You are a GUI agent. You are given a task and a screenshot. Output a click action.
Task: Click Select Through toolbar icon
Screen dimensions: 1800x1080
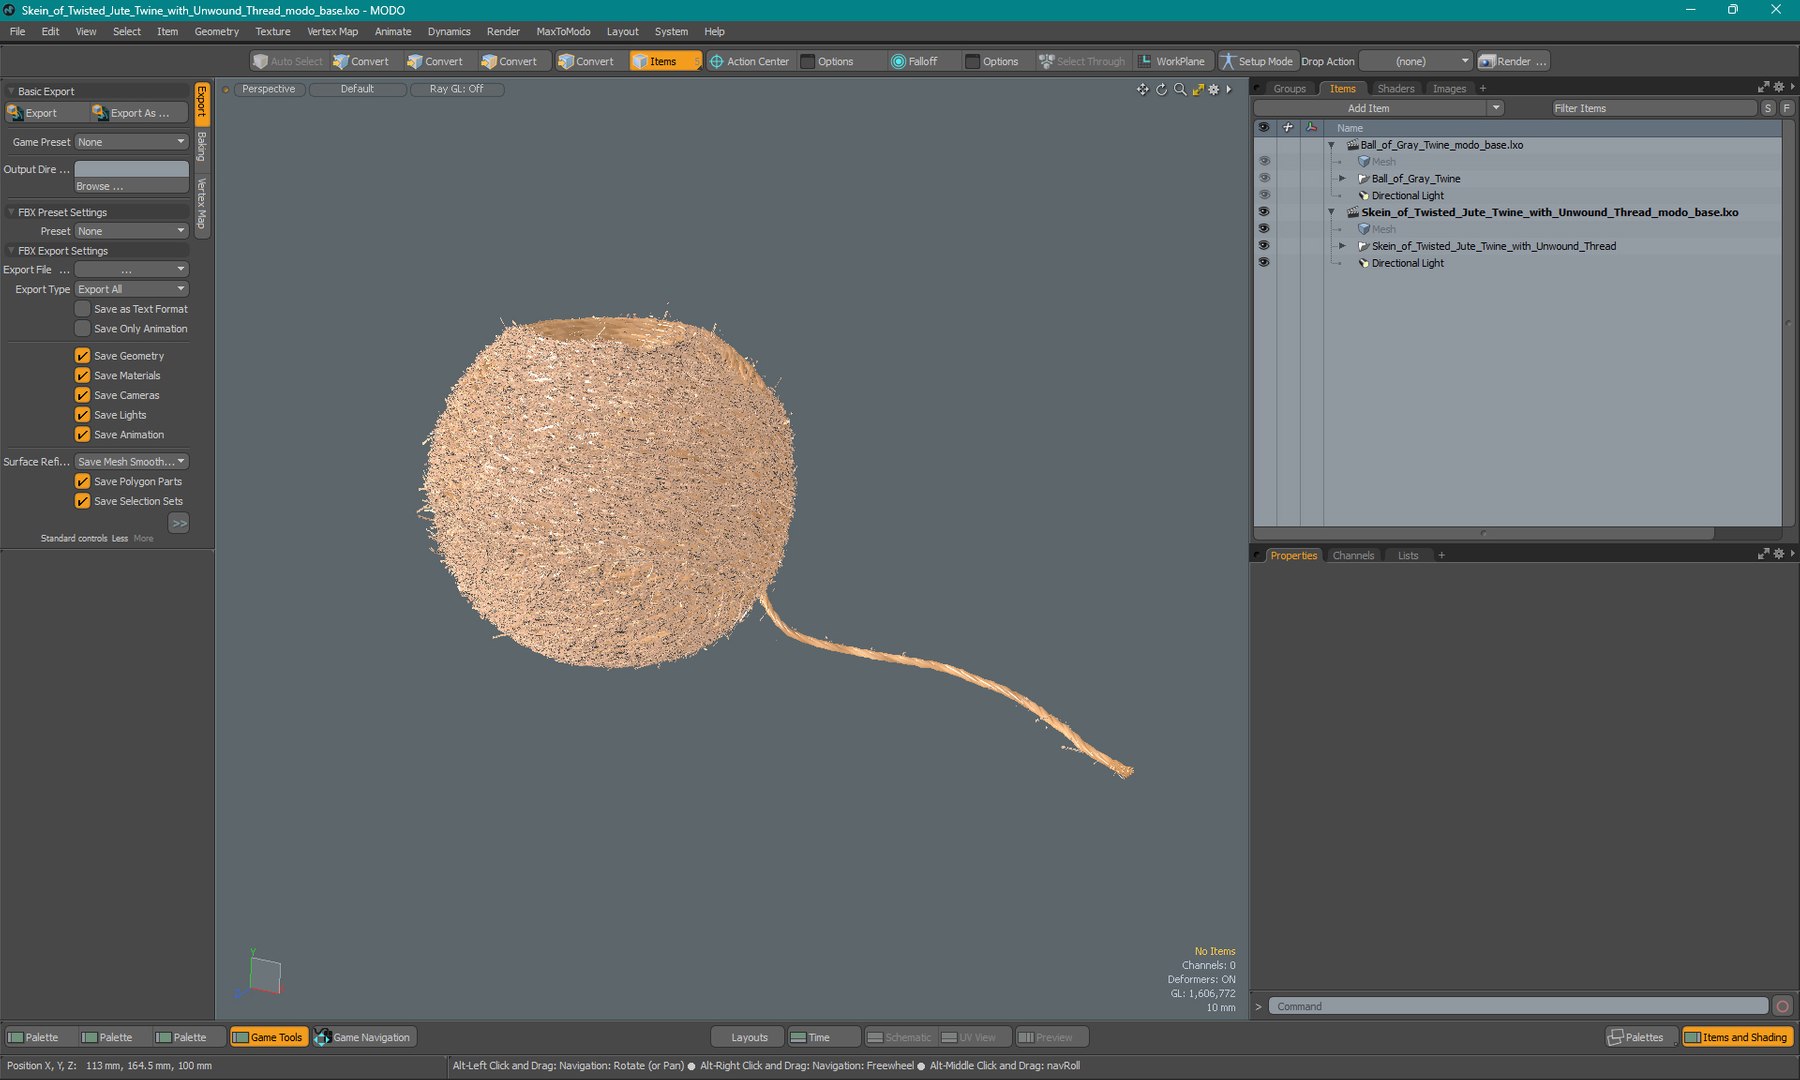point(1082,61)
